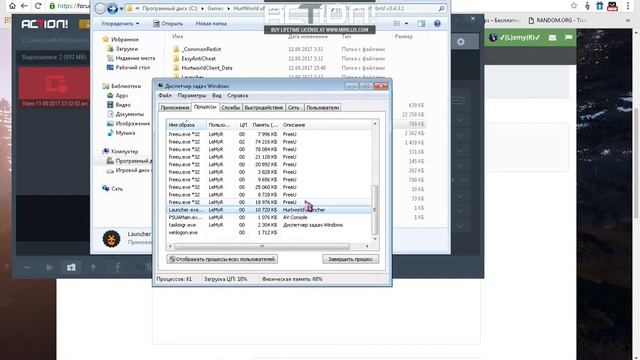Click the Explorer back navigation button
Screen dimensions: 640x360
(x=100, y=8)
